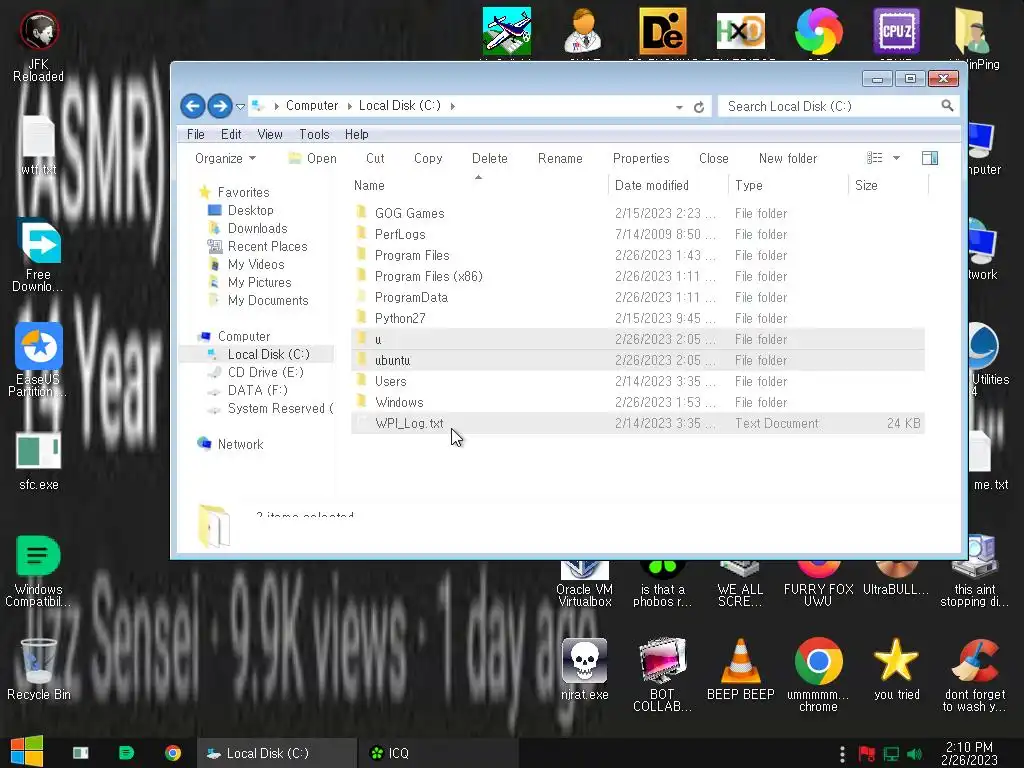Expand arrow after Local Disk (C:) breadcrumb
1024x768 pixels.
pyautogui.click(x=453, y=106)
